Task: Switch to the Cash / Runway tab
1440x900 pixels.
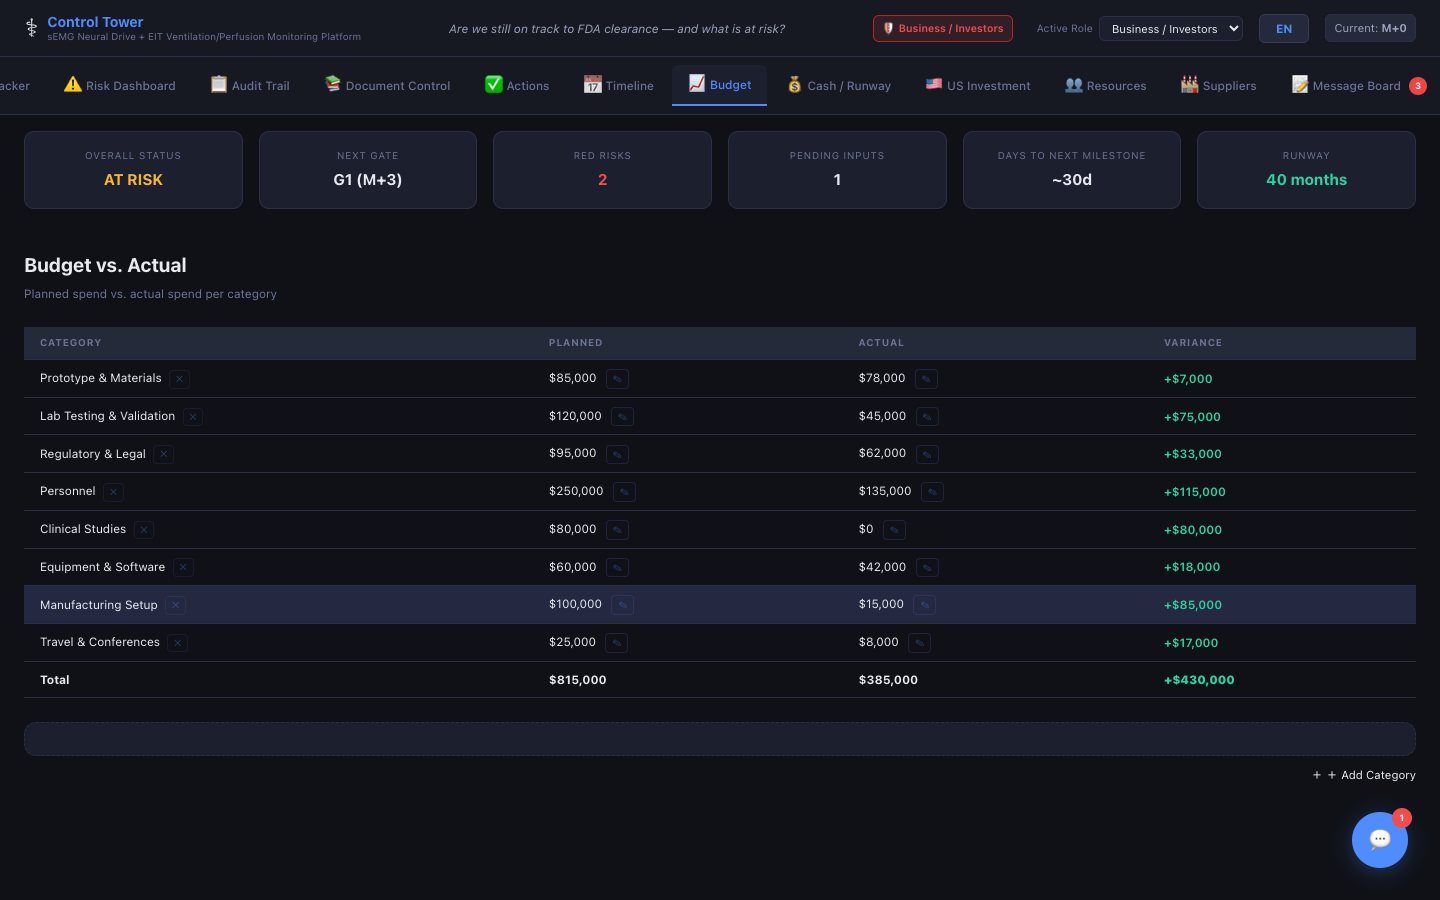Action: pyautogui.click(x=838, y=86)
